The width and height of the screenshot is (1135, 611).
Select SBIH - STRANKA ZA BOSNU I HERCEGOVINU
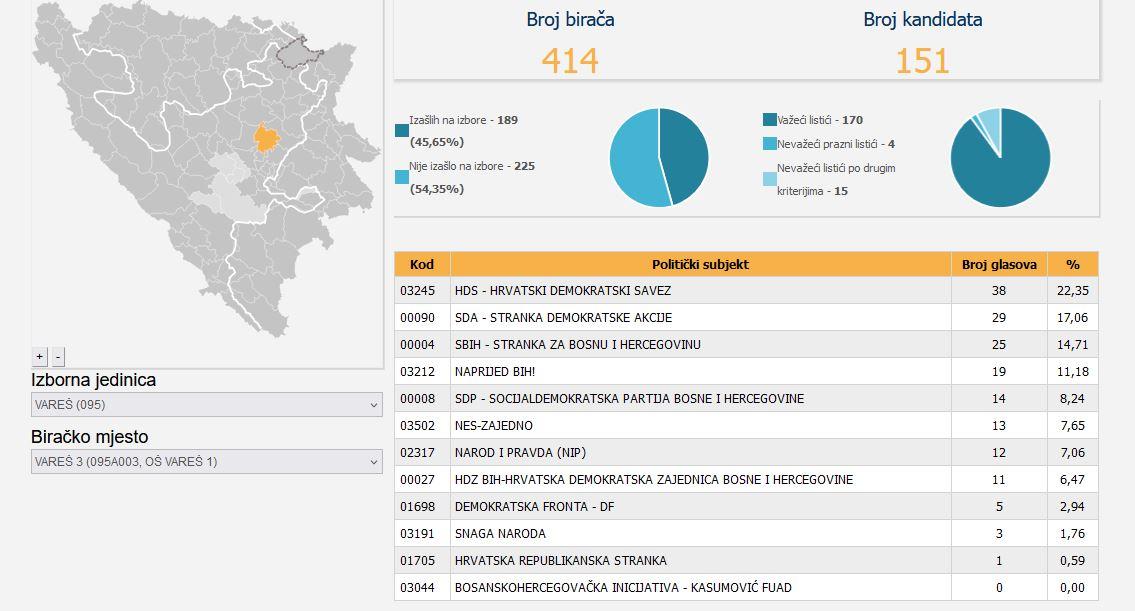[x=746, y=345]
